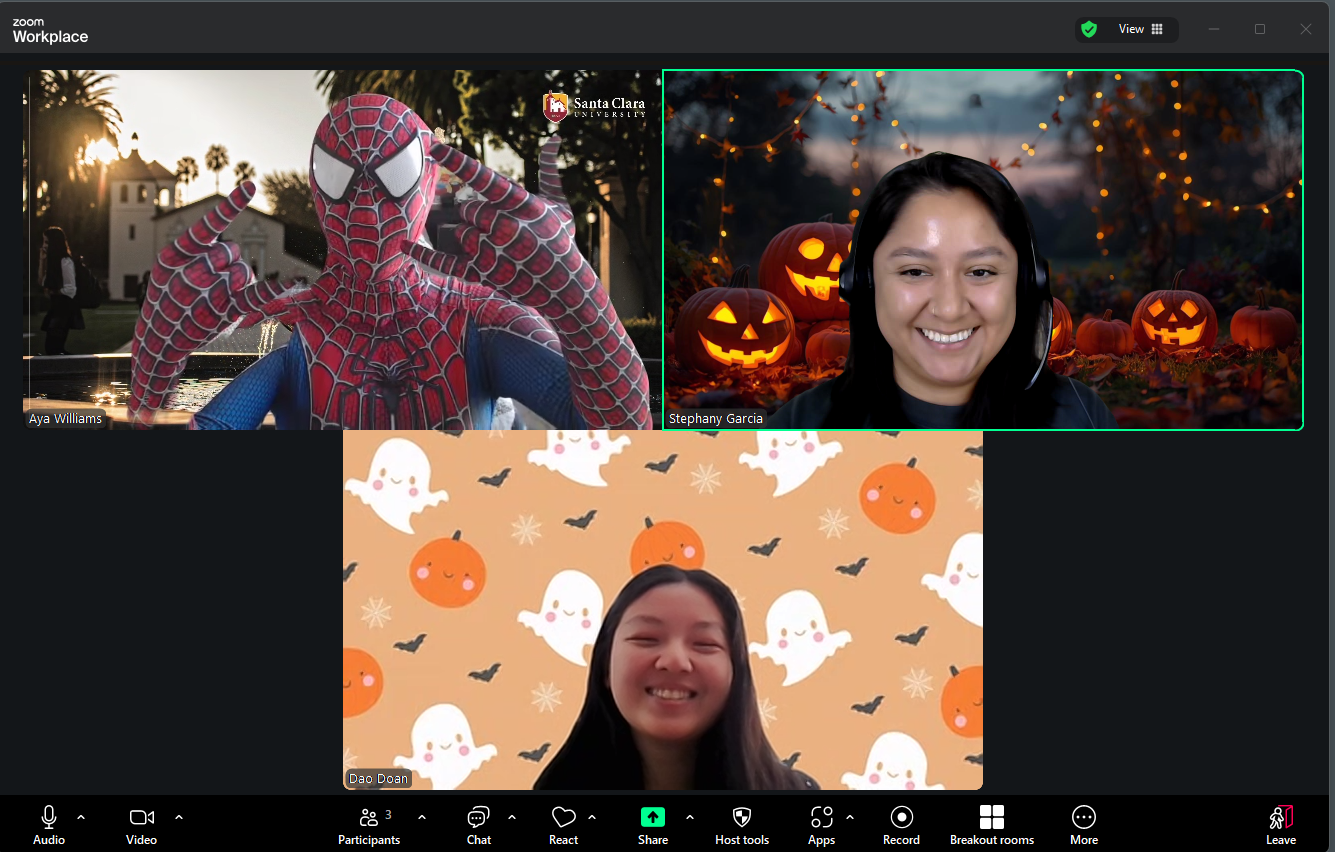Open the Participants panel
This screenshot has height=852, width=1335.
click(368, 824)
